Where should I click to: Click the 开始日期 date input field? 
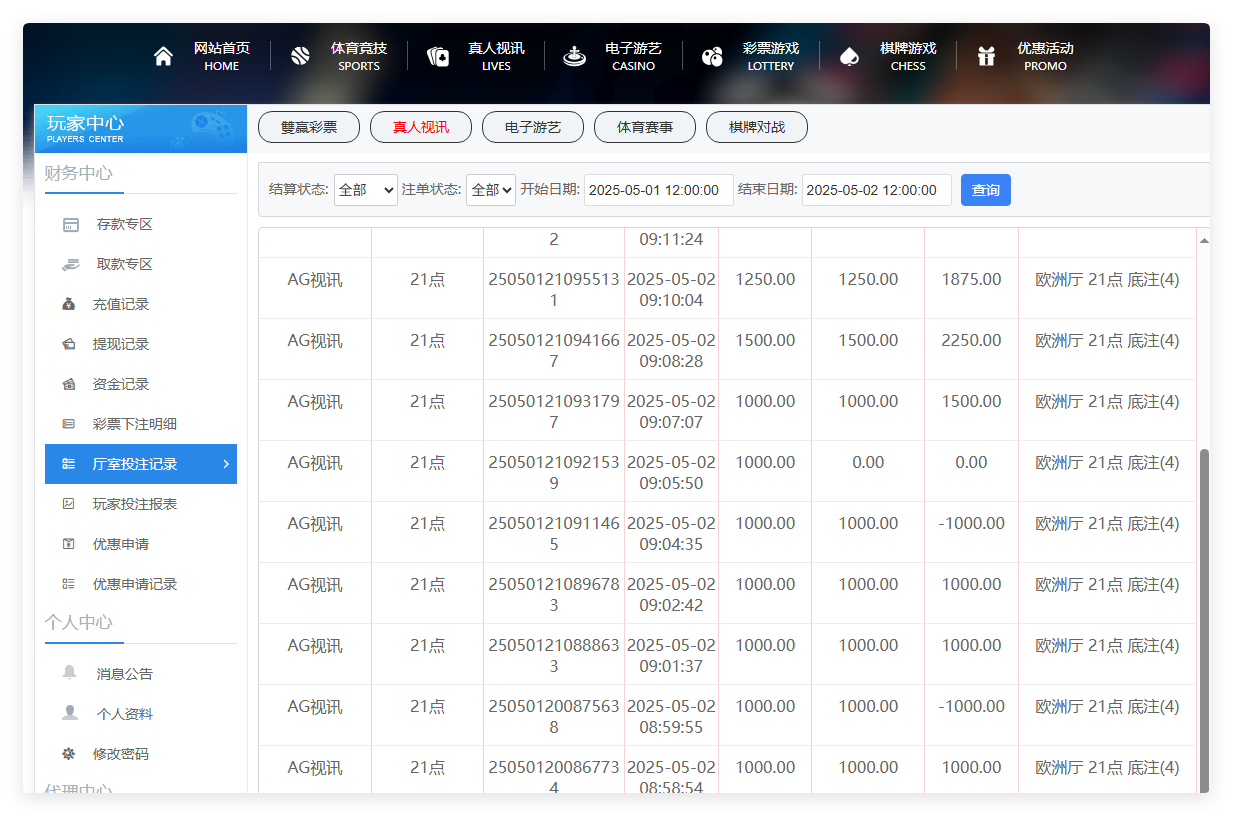[658, 190]
